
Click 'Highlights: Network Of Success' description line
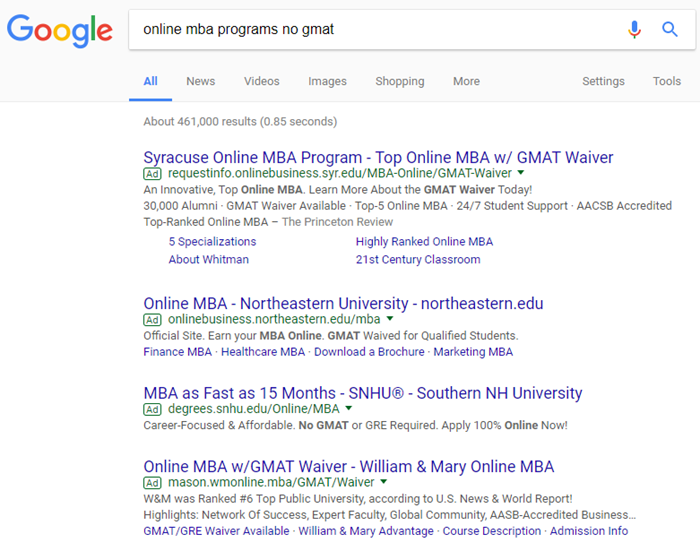click(390, 515)
